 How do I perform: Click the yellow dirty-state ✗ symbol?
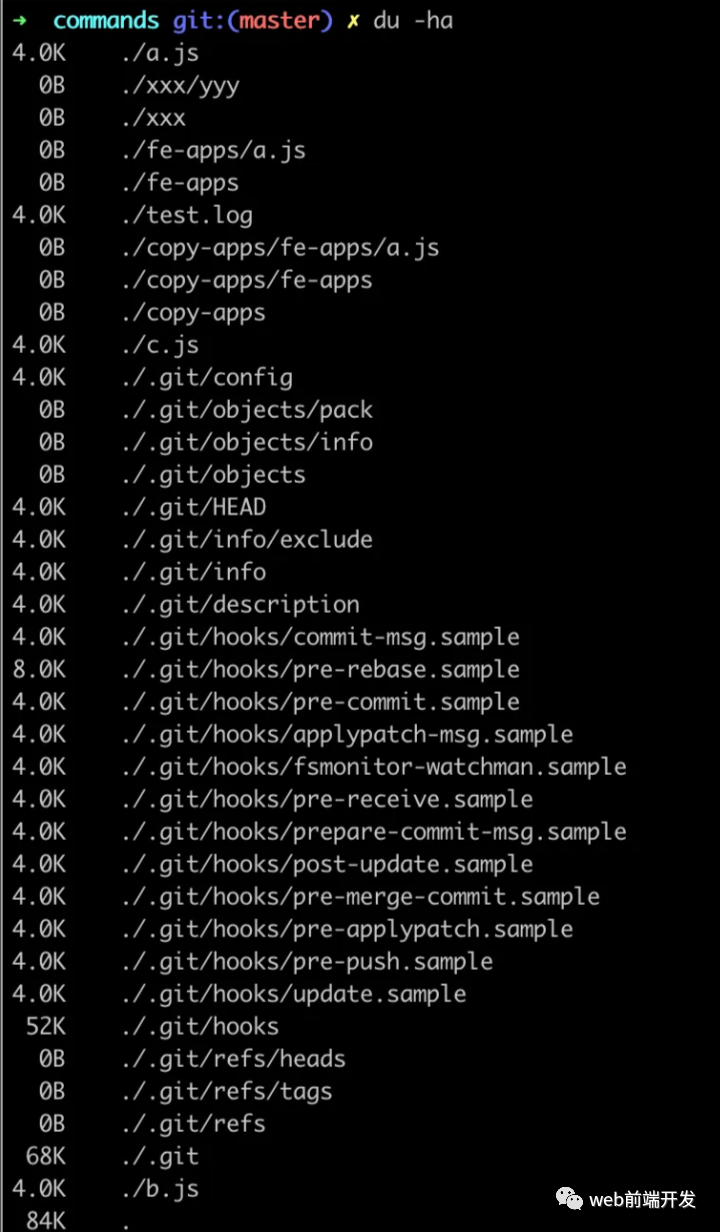pyautogui.click(x=353, y=21)
